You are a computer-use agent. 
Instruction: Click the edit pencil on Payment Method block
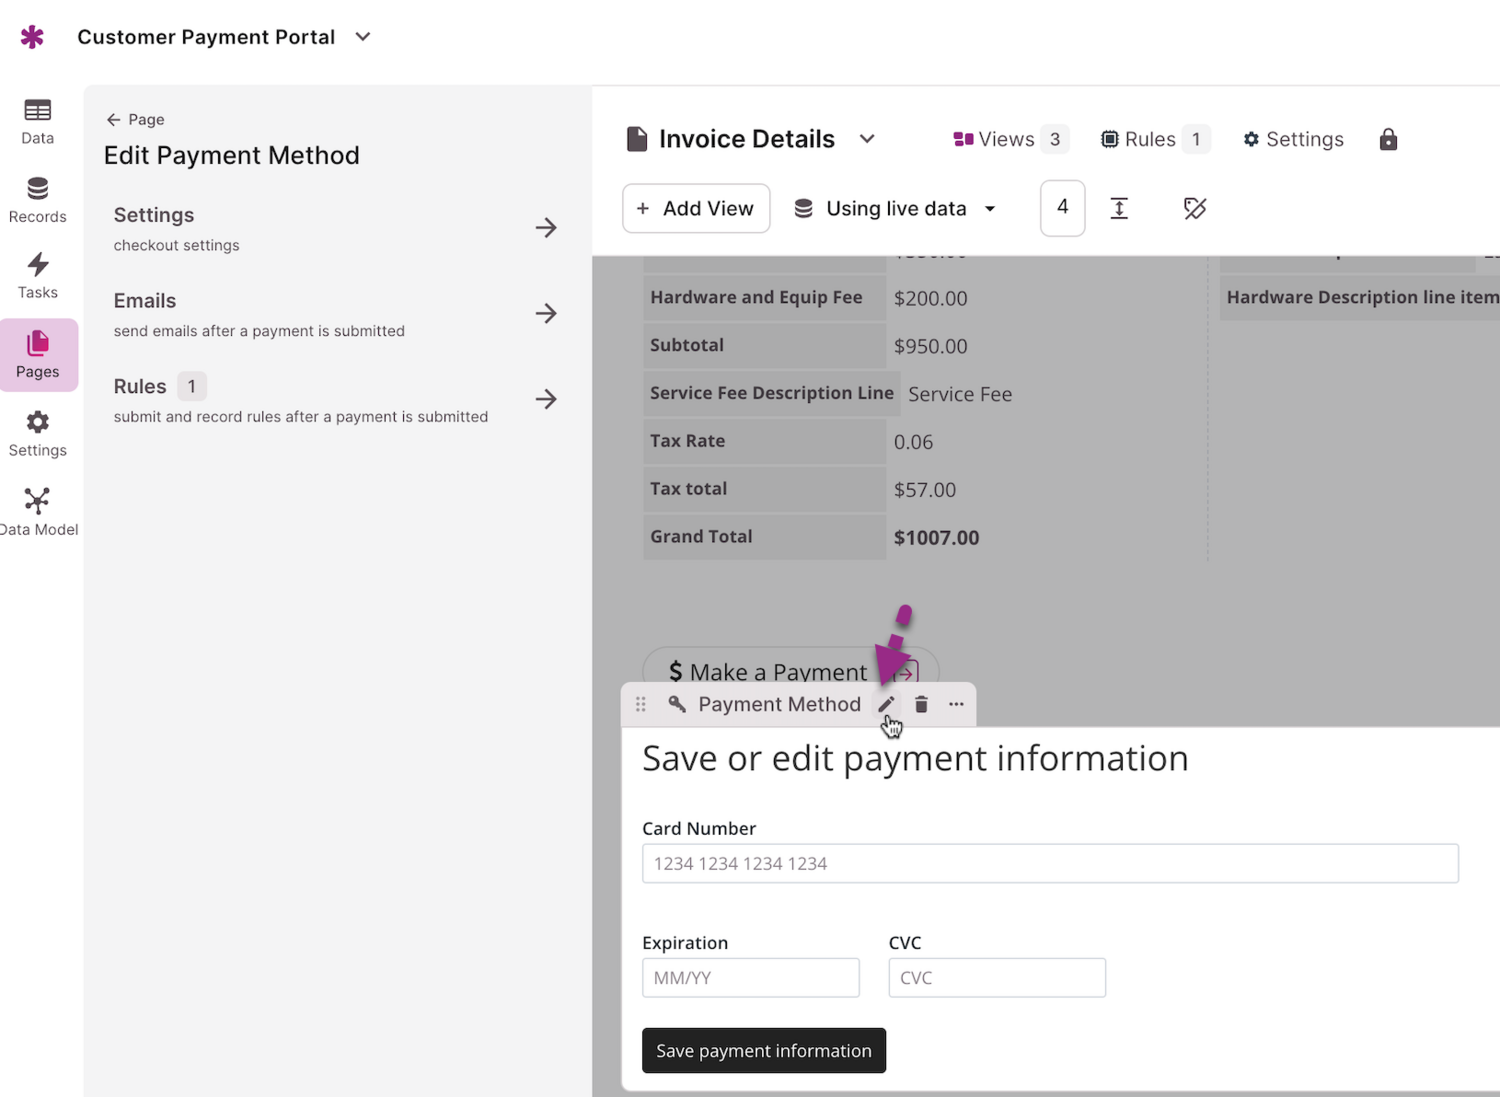(x=886, y=704)
